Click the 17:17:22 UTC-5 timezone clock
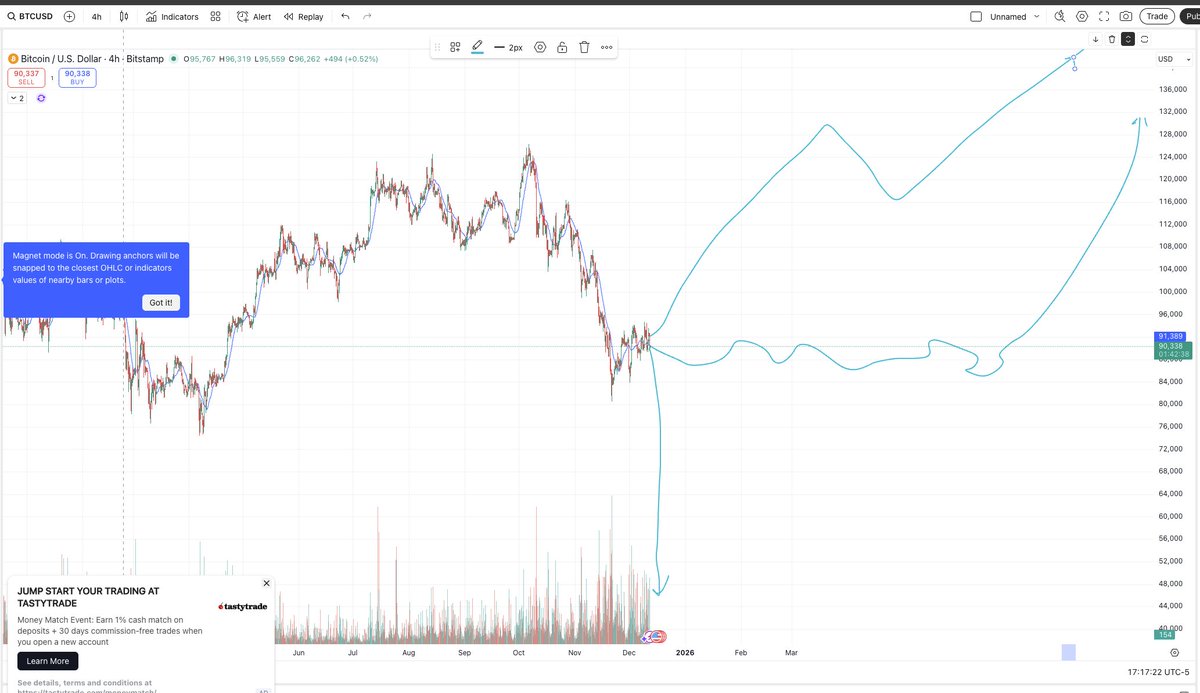 (x=1158, y=672)
